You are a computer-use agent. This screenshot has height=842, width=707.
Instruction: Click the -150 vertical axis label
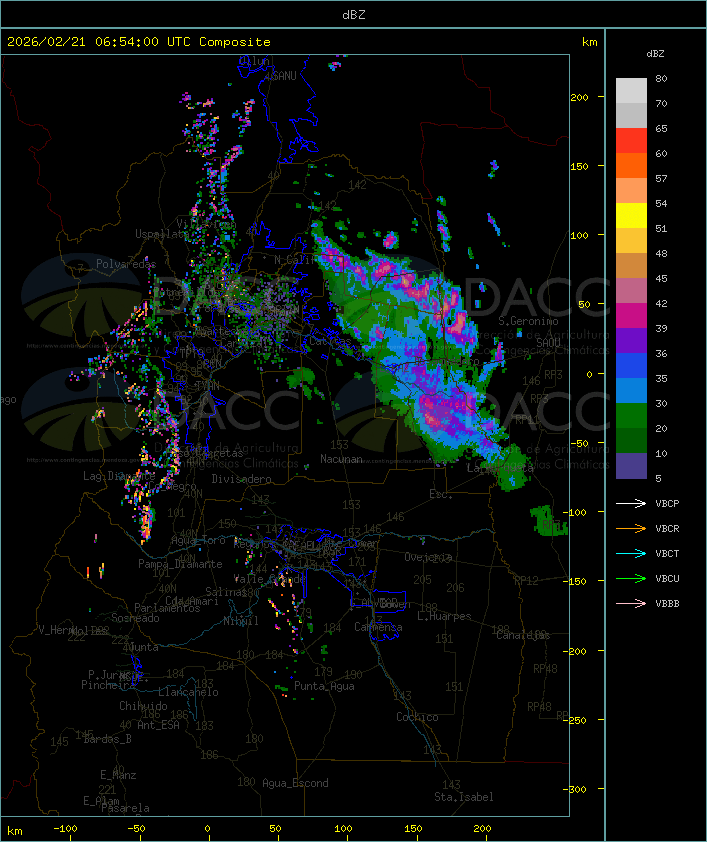pyautogui.click(x=574, y=582)
